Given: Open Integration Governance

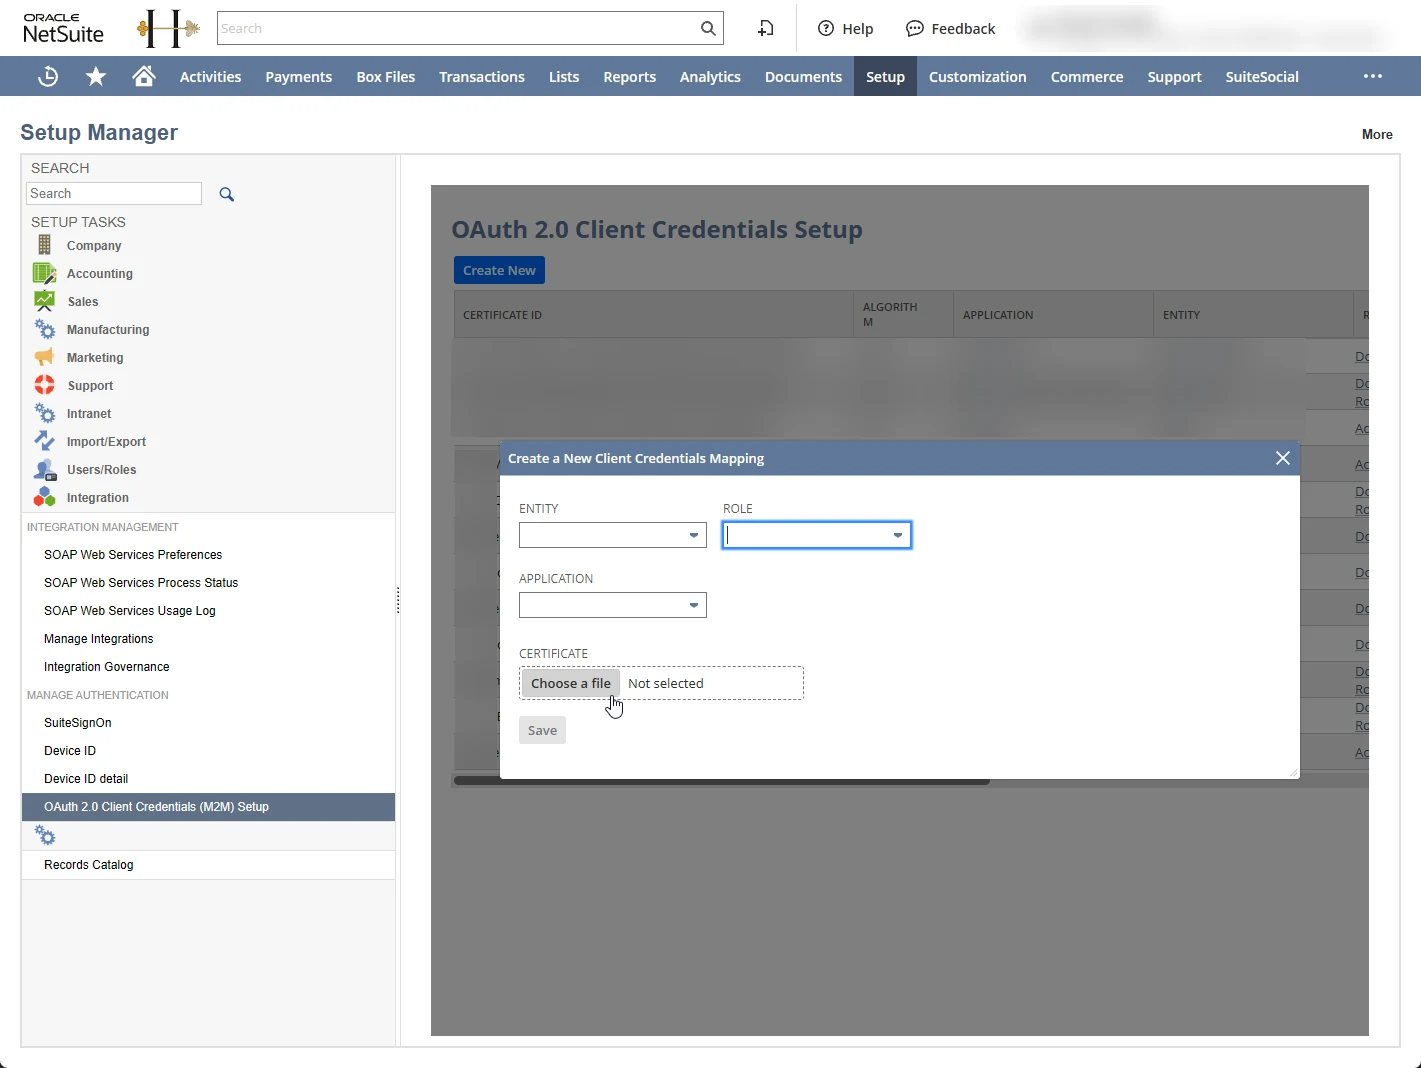Looking at the screenshot, I should [x=107, y=667].
